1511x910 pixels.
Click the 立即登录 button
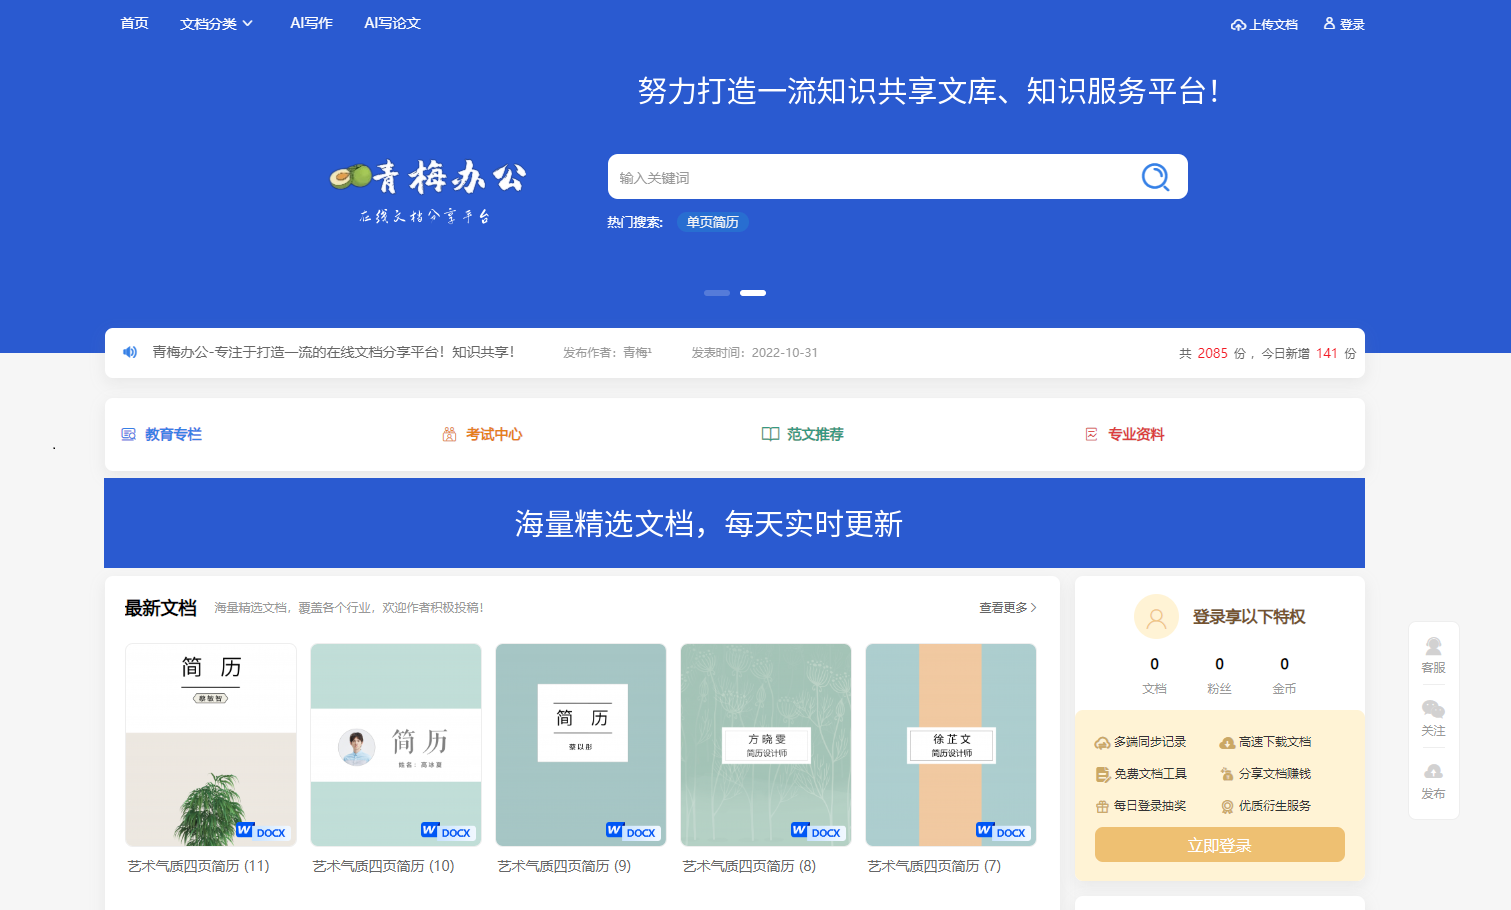pos(1219,845)
